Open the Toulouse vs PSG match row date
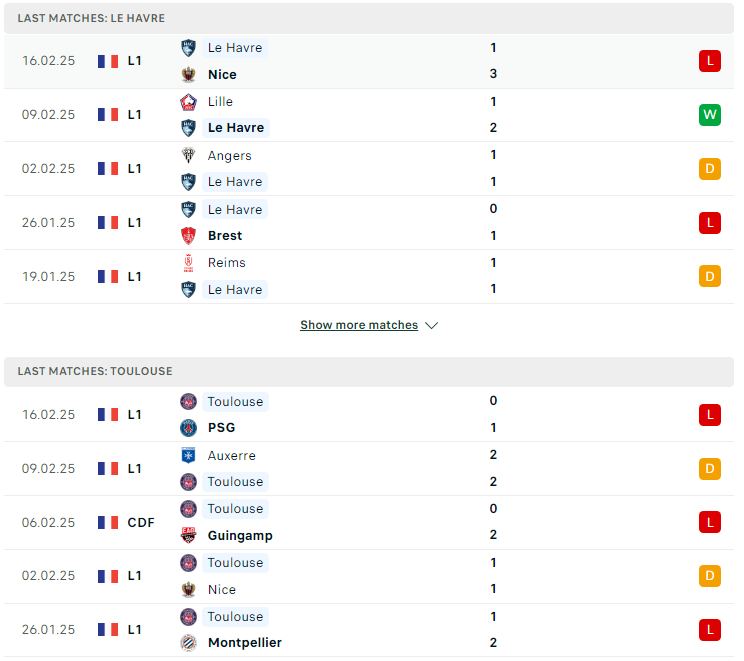Screen dimensions: 744x661 [x=48, y=415]
